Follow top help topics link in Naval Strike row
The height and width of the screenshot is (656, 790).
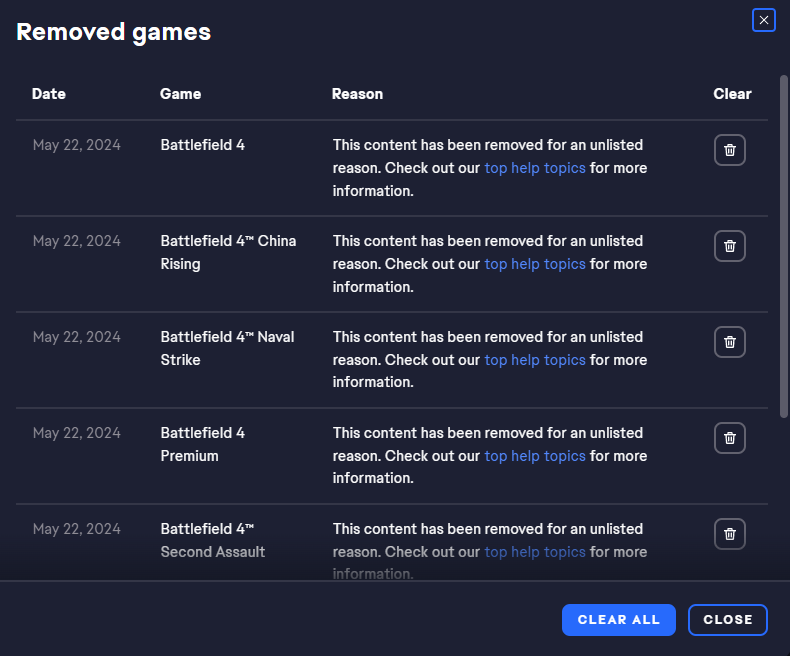pos(535,360)
